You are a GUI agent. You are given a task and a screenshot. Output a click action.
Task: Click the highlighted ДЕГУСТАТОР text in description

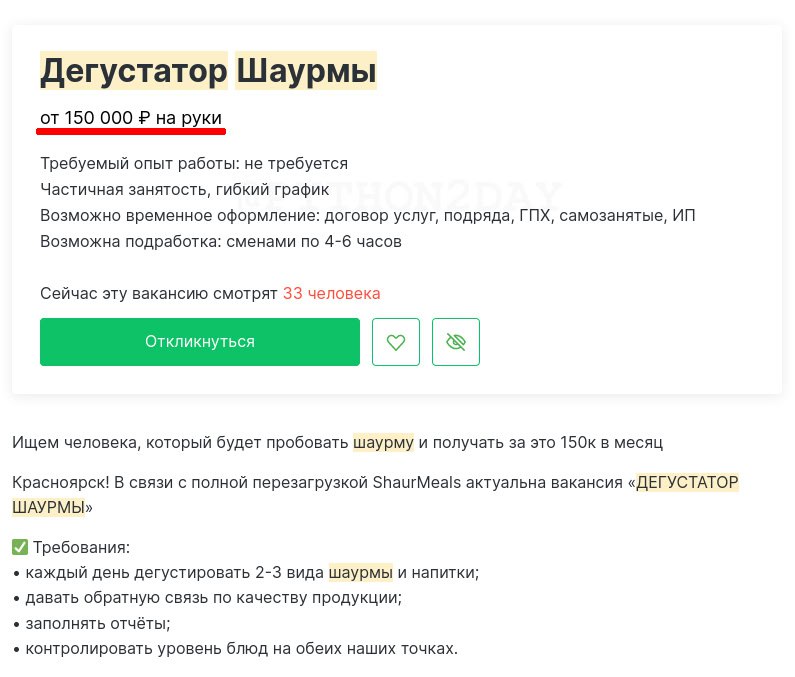(x=688, y=482)
